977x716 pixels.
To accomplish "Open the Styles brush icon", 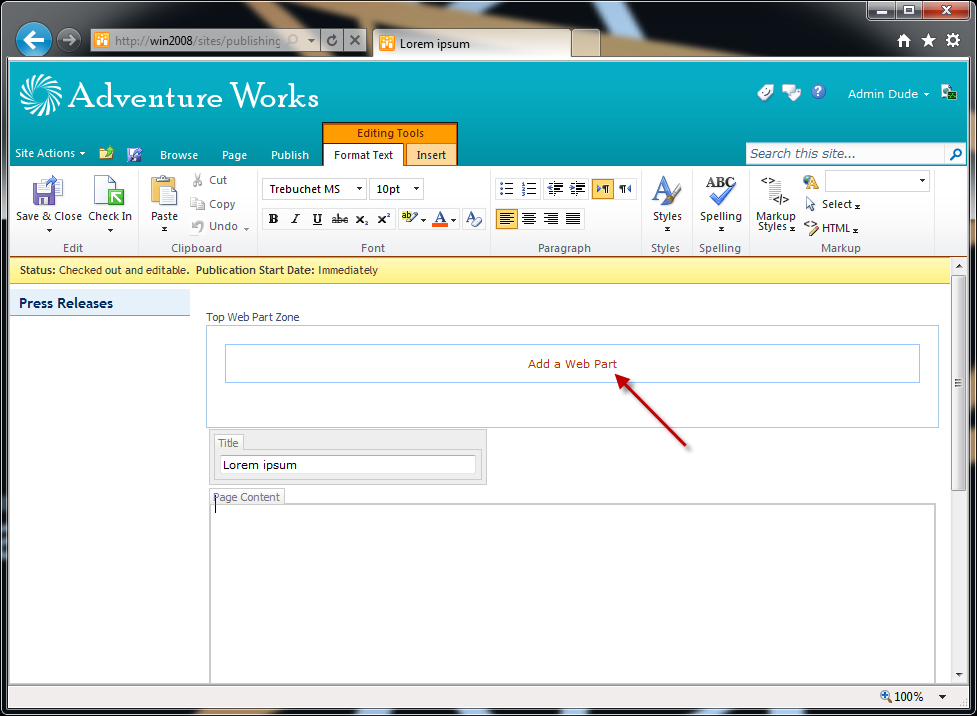I will click(666, 190).
